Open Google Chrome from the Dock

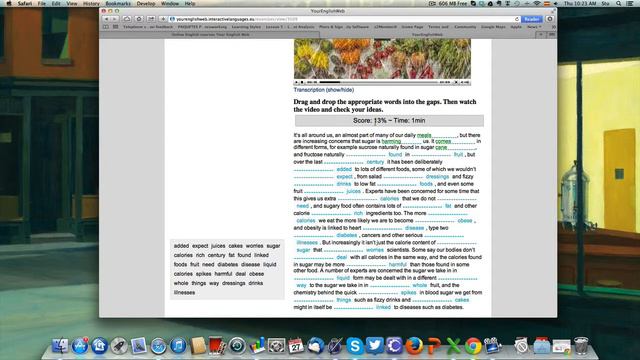point(473,346)
